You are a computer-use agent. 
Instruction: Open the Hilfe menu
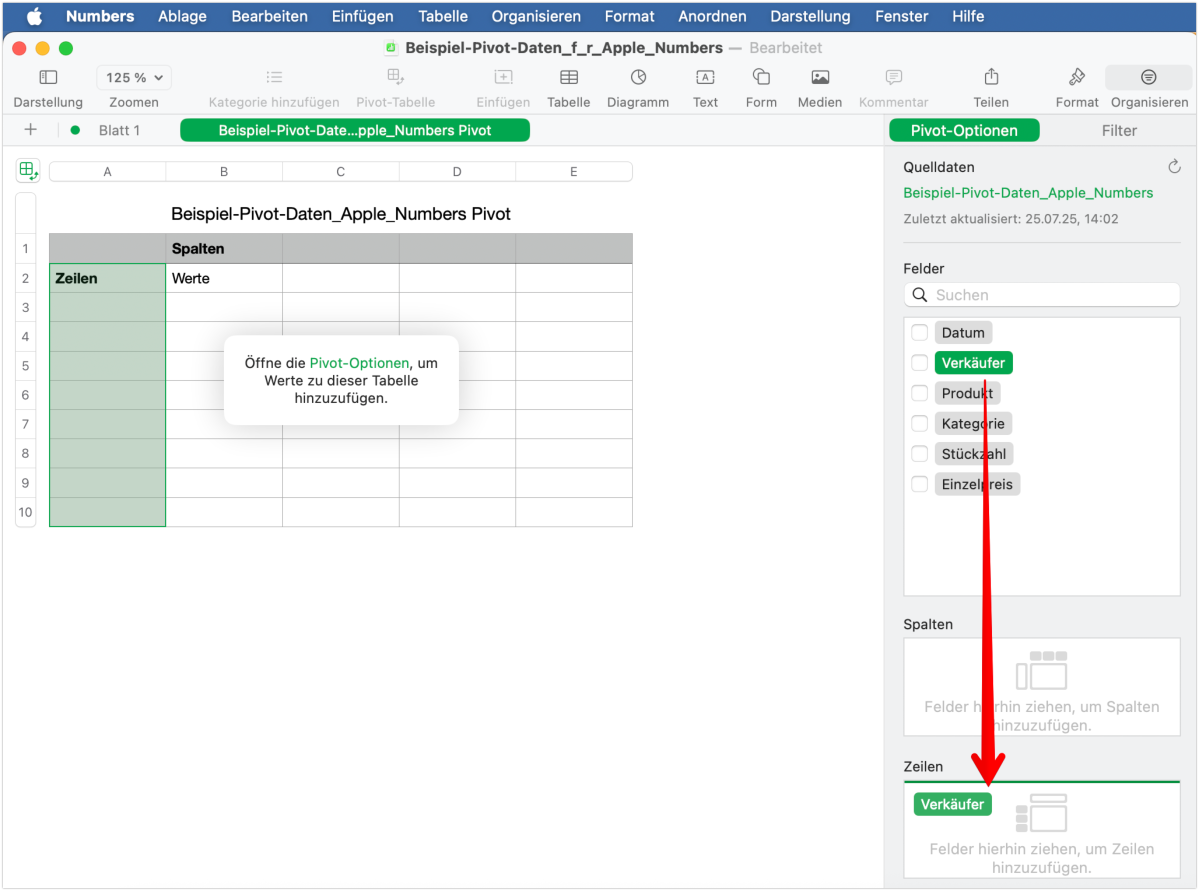[968, 16]
